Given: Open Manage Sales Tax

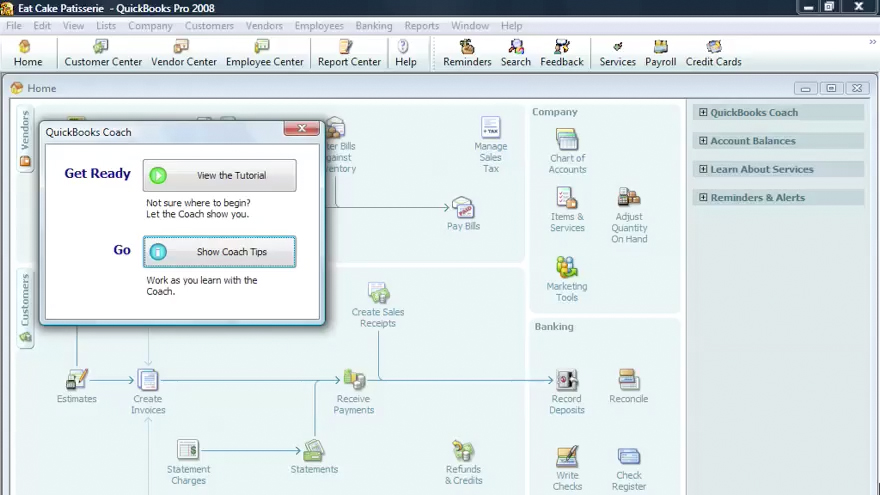Looking at the screenshot, I should [491, 145].
